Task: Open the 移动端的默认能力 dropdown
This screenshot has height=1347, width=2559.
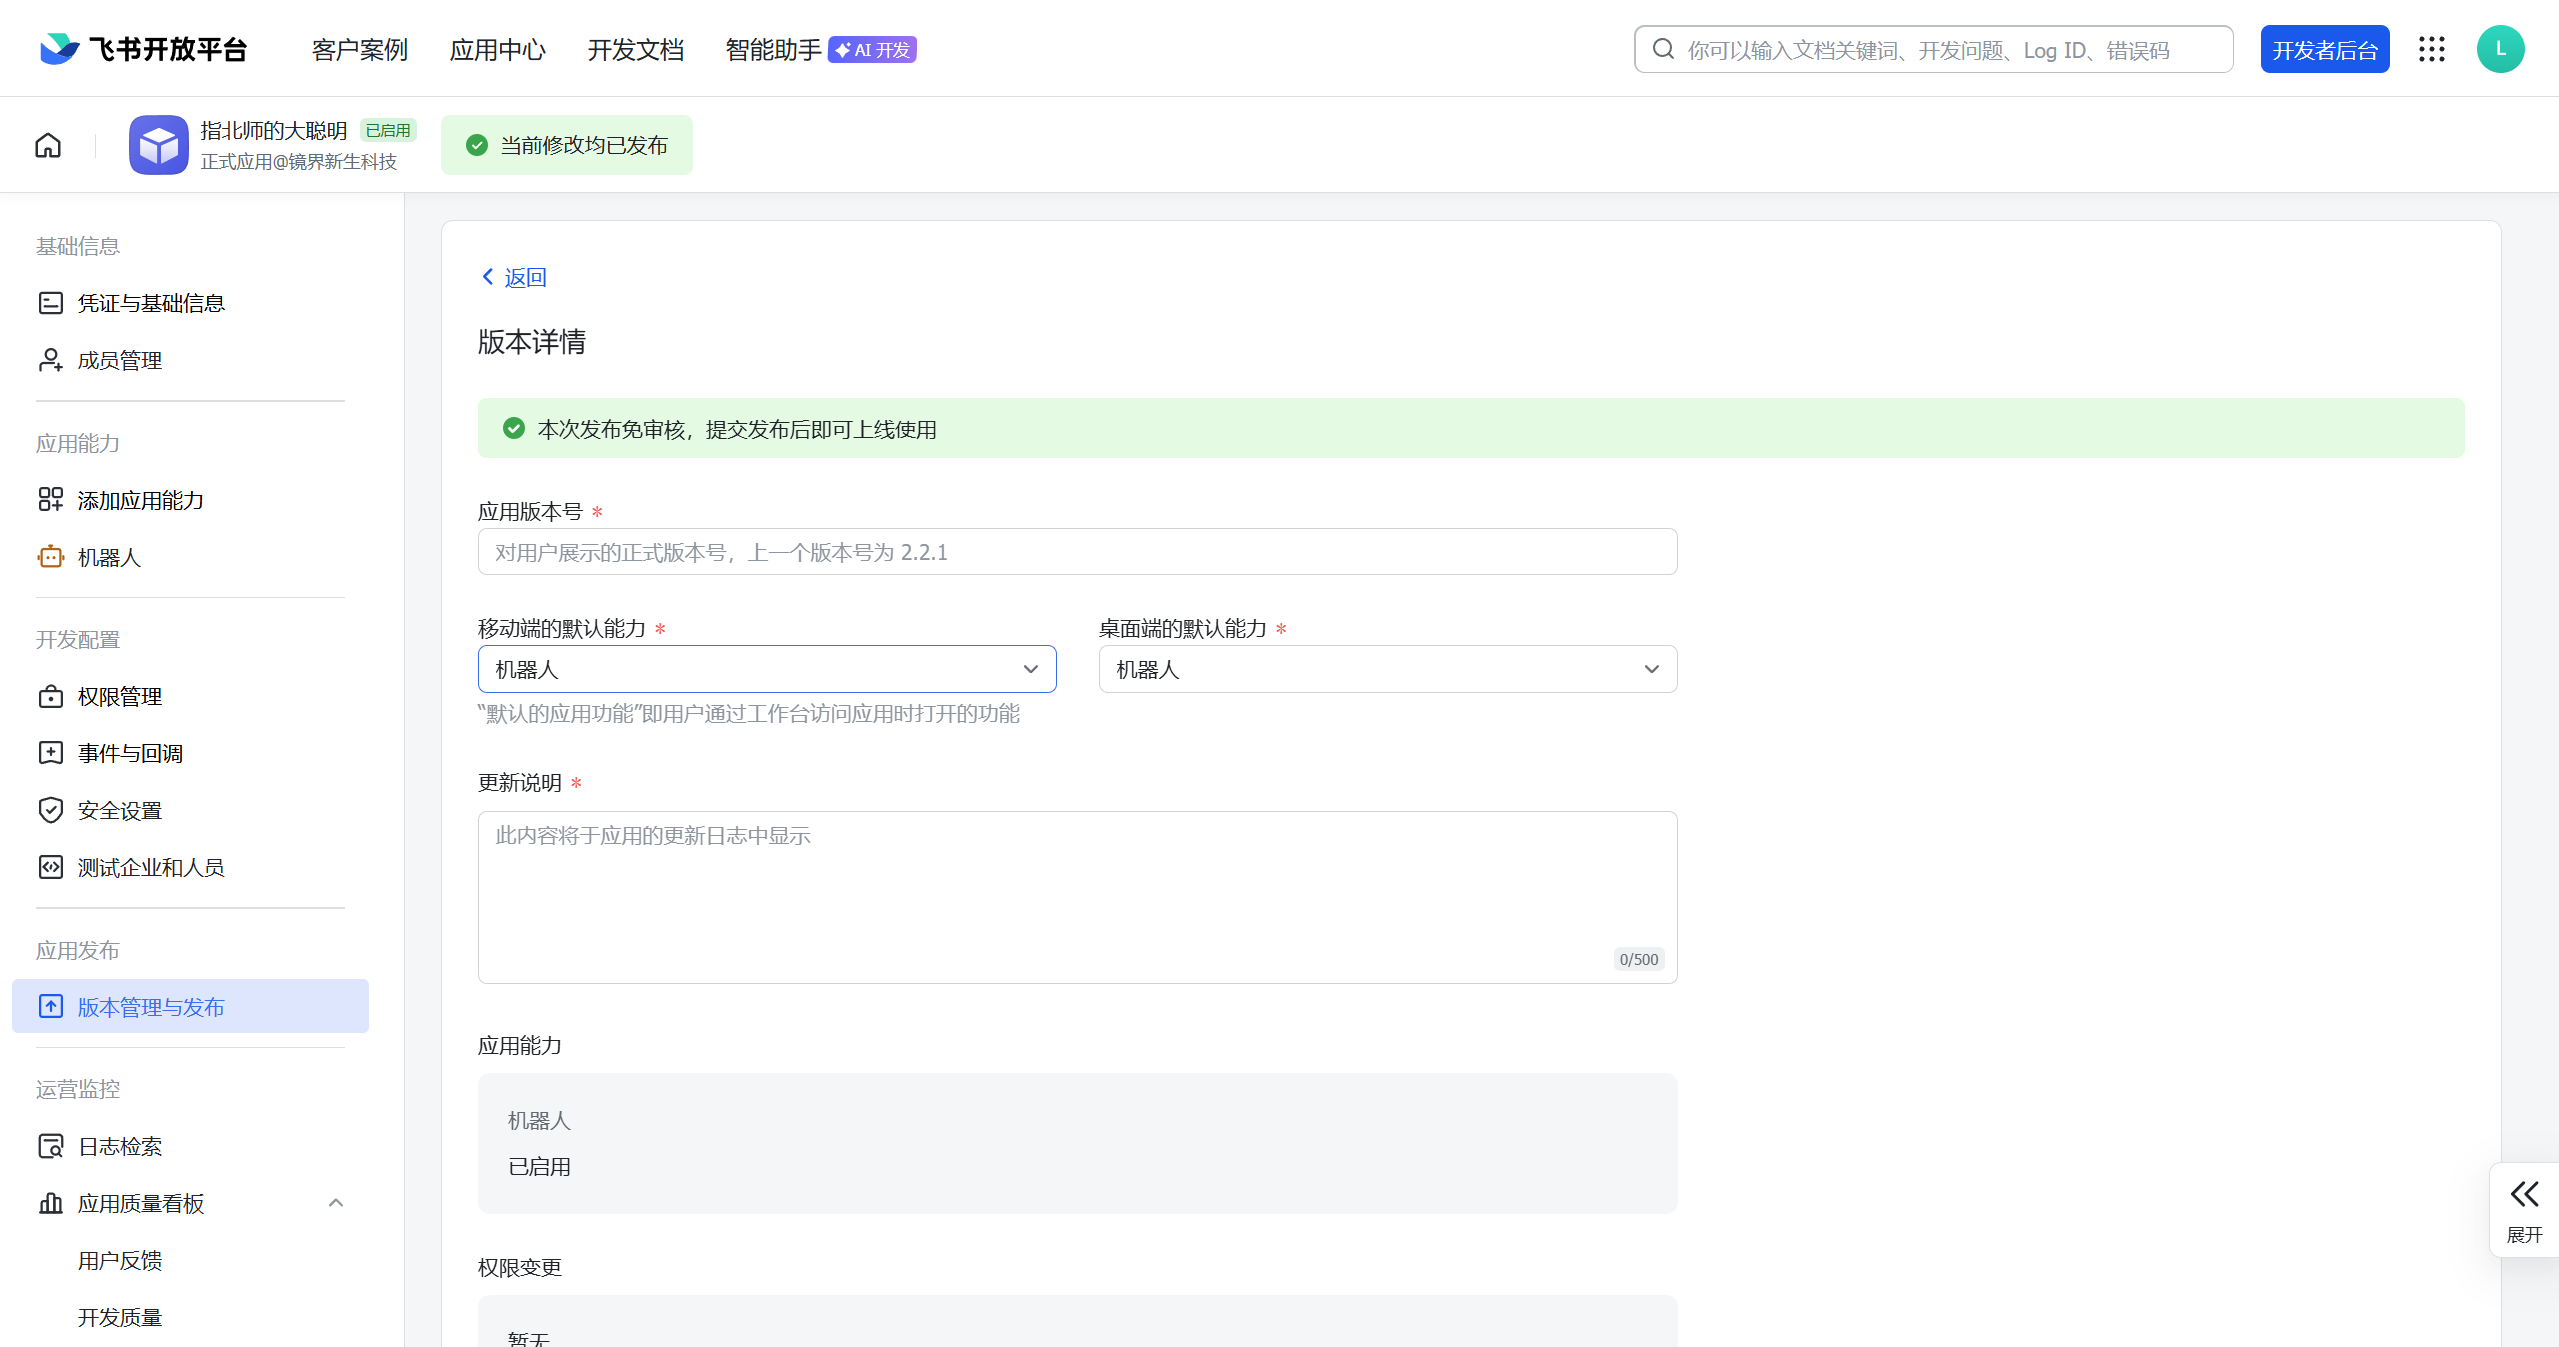Action: click(767, 669)
